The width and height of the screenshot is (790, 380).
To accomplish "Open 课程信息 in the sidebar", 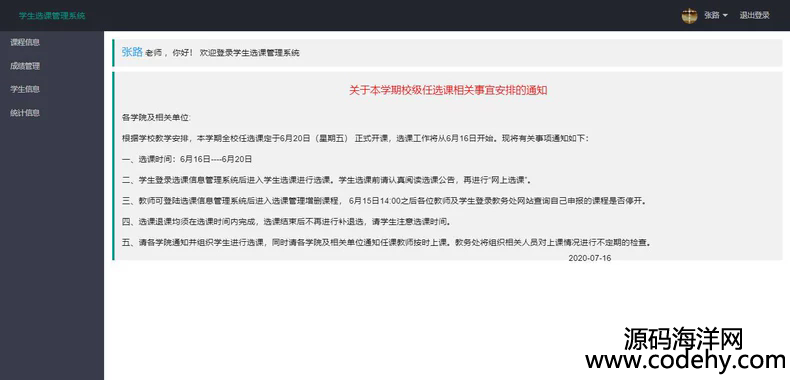I will (25, 42).
